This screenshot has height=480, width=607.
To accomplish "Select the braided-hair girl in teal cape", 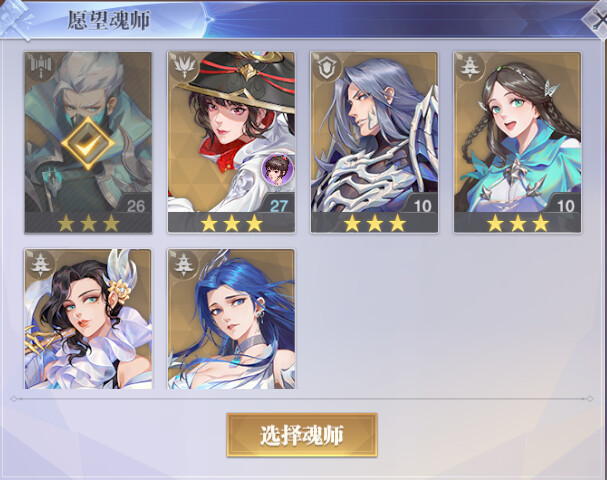I will [x=518, y=142].
